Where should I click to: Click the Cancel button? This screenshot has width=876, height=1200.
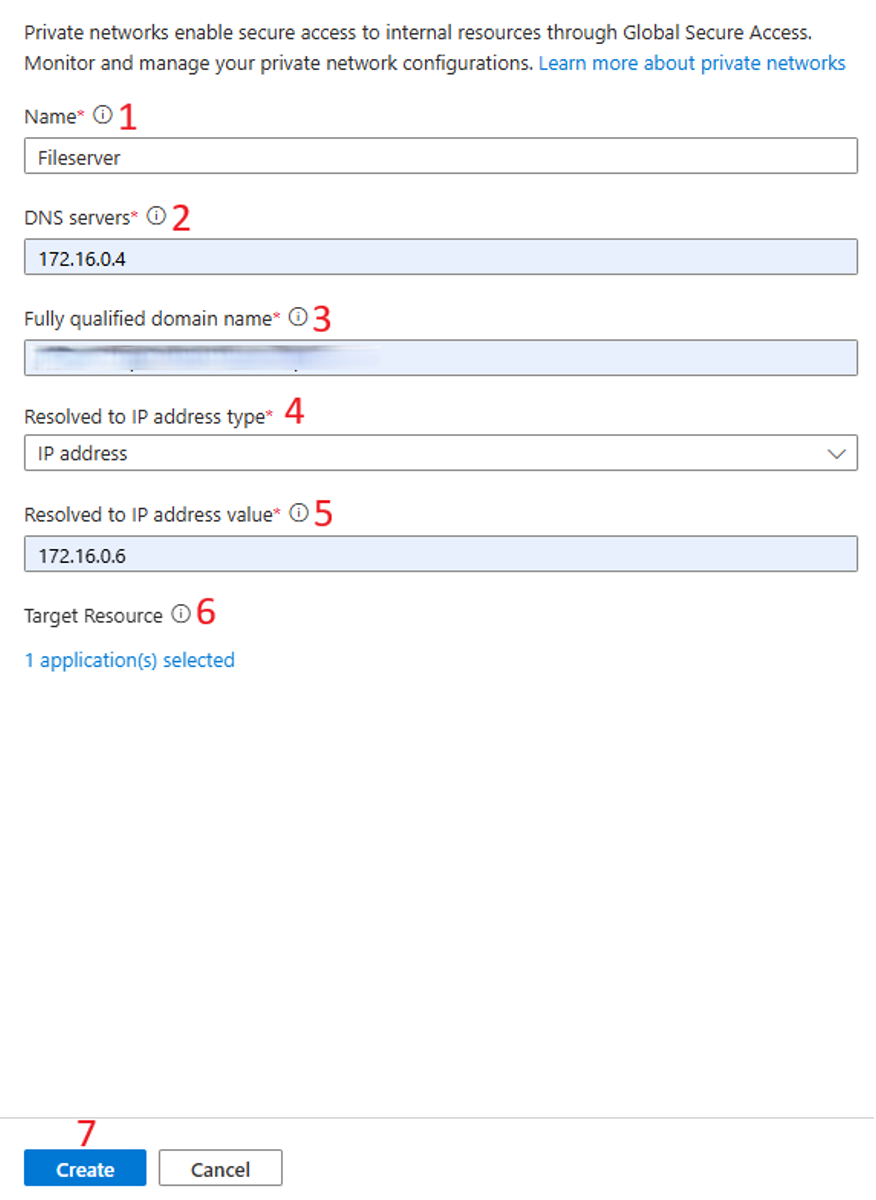(x=220, y=1169)
